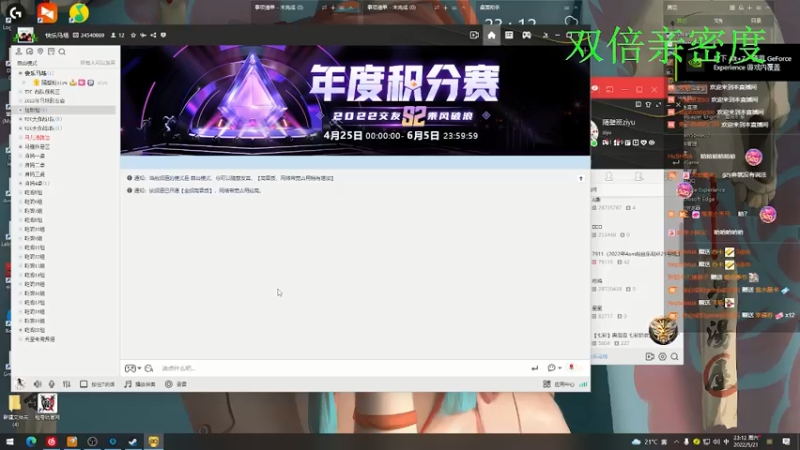Open the YY home page icon
The image size is (800, 450).
(x=491, y=35)
